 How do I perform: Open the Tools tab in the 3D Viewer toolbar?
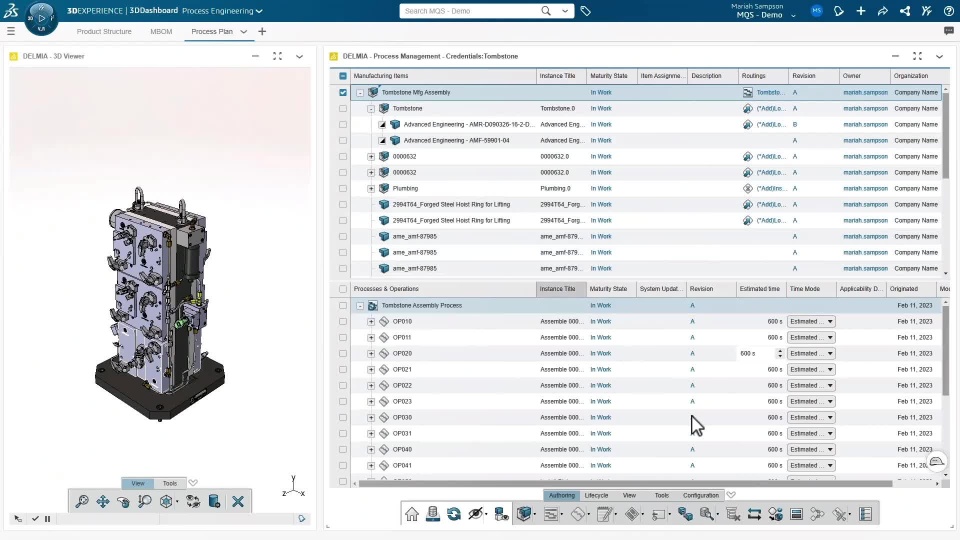click(x=170, y=483)
